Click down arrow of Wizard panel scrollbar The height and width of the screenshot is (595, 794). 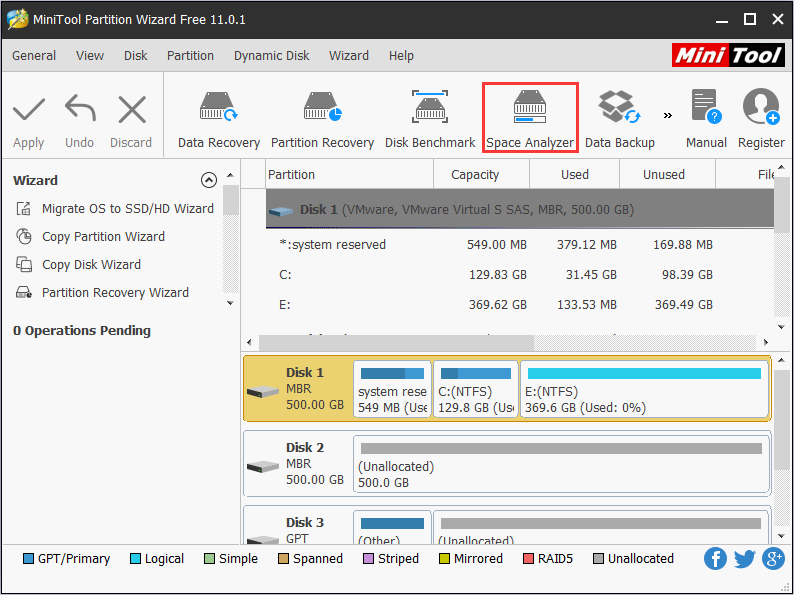230,303
